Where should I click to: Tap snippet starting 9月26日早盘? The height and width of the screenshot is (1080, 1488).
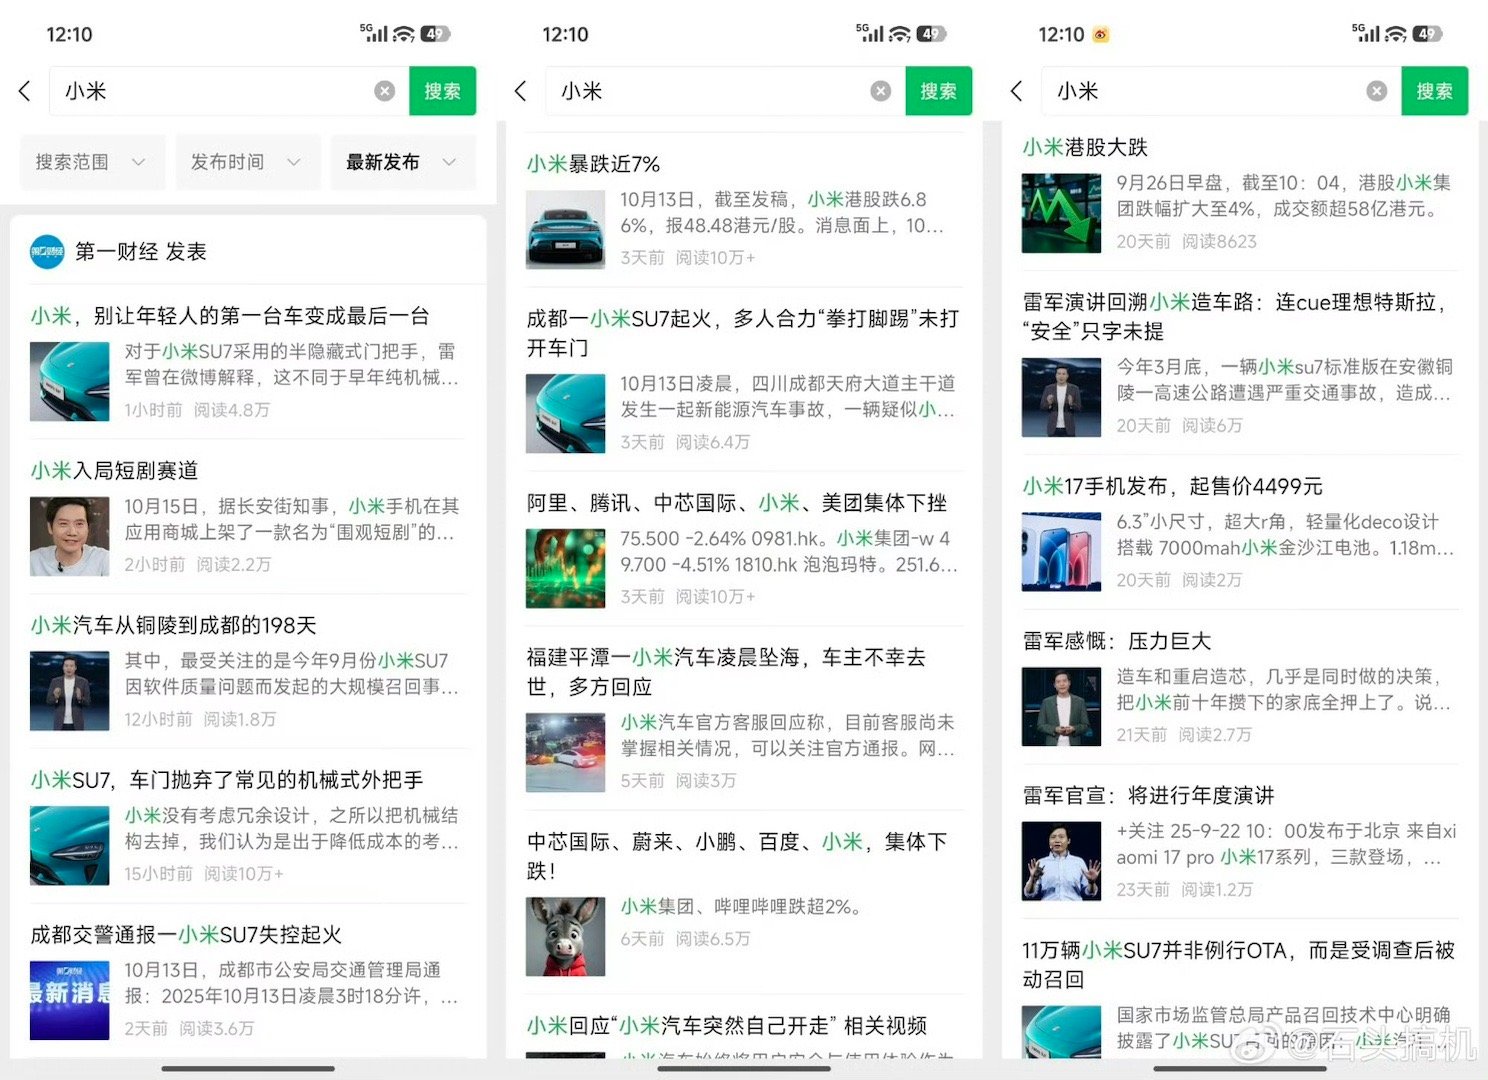[x=1284, y=196]
